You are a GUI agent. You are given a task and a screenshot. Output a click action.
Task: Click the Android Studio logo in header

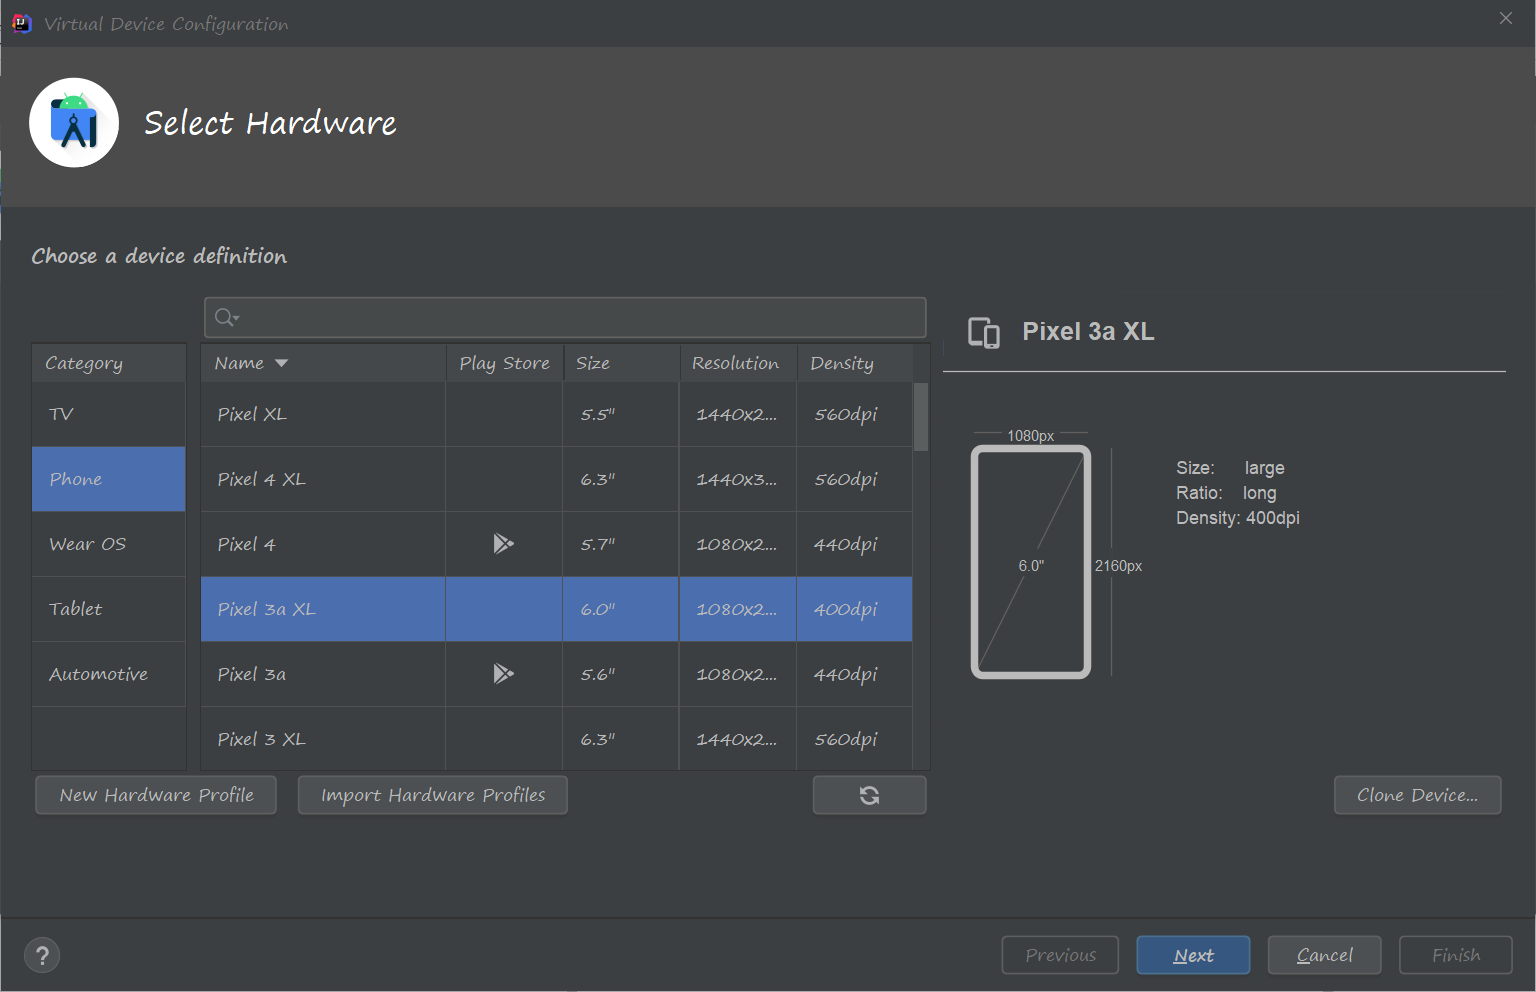click(74, 123)
